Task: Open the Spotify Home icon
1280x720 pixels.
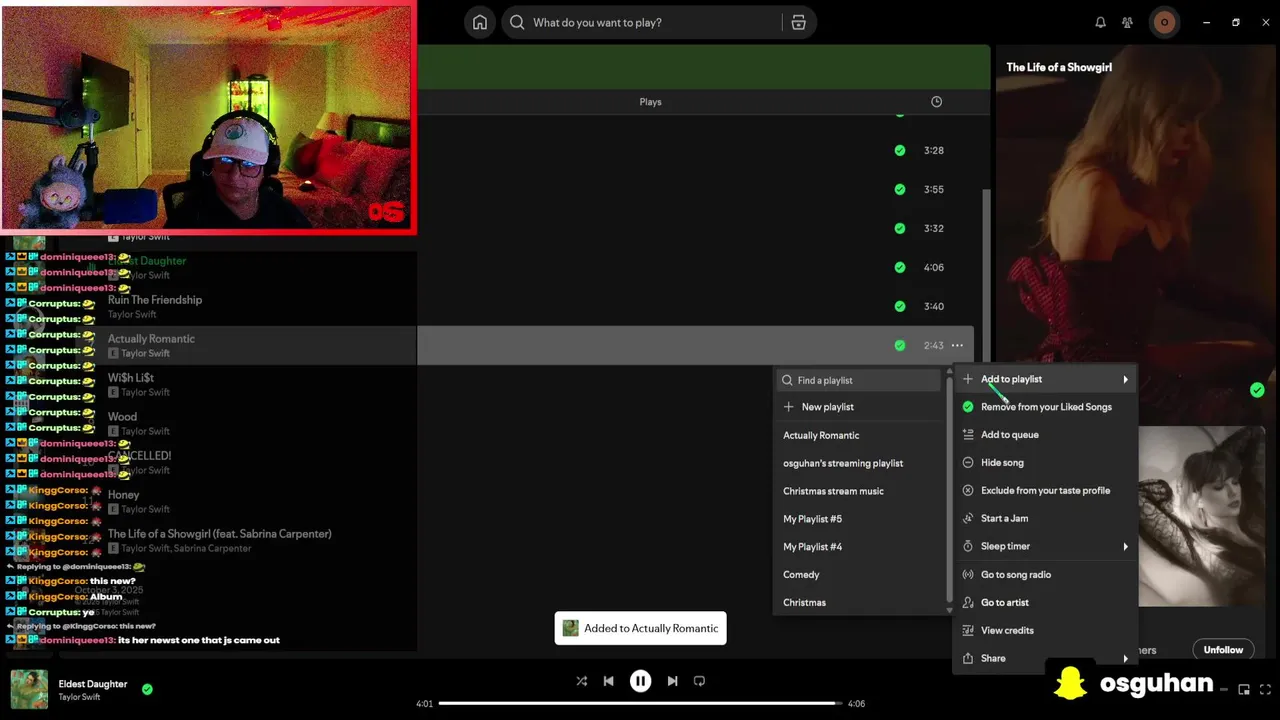Action: [x=480, y=22]
